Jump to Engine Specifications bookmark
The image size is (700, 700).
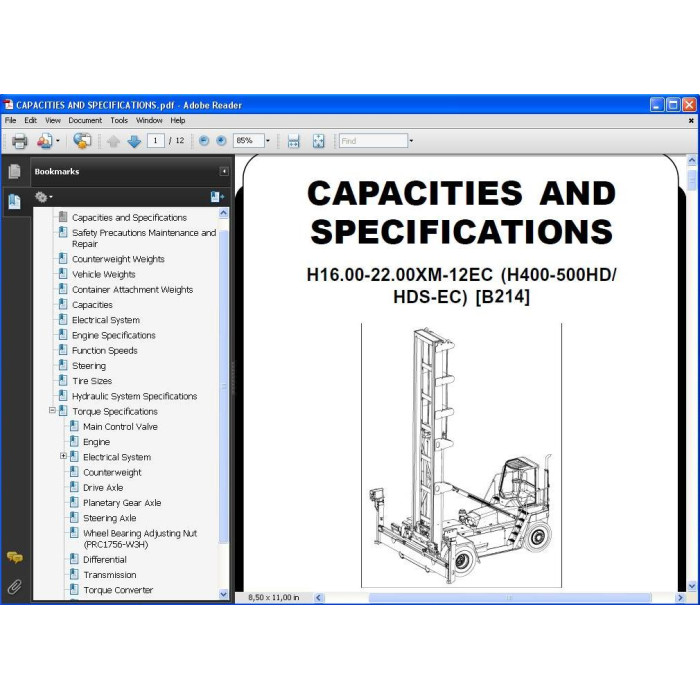pyautogui.click(x=114, y=335)
